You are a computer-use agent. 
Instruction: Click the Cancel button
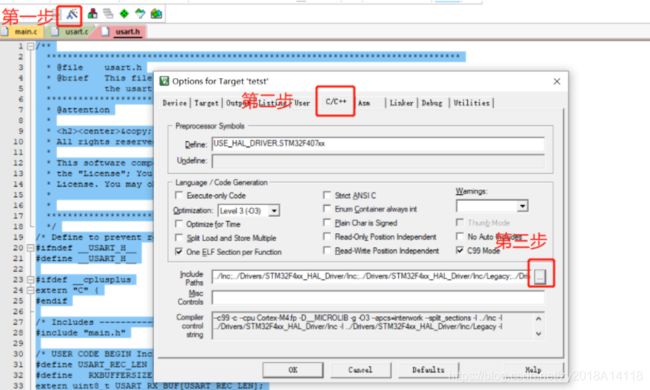pyautogui.click(x=360, y=370)
